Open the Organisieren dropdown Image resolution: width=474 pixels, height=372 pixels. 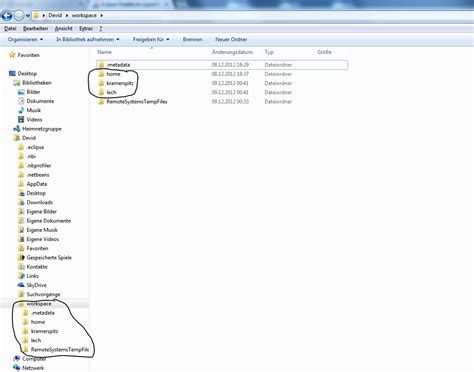(25, 39)
